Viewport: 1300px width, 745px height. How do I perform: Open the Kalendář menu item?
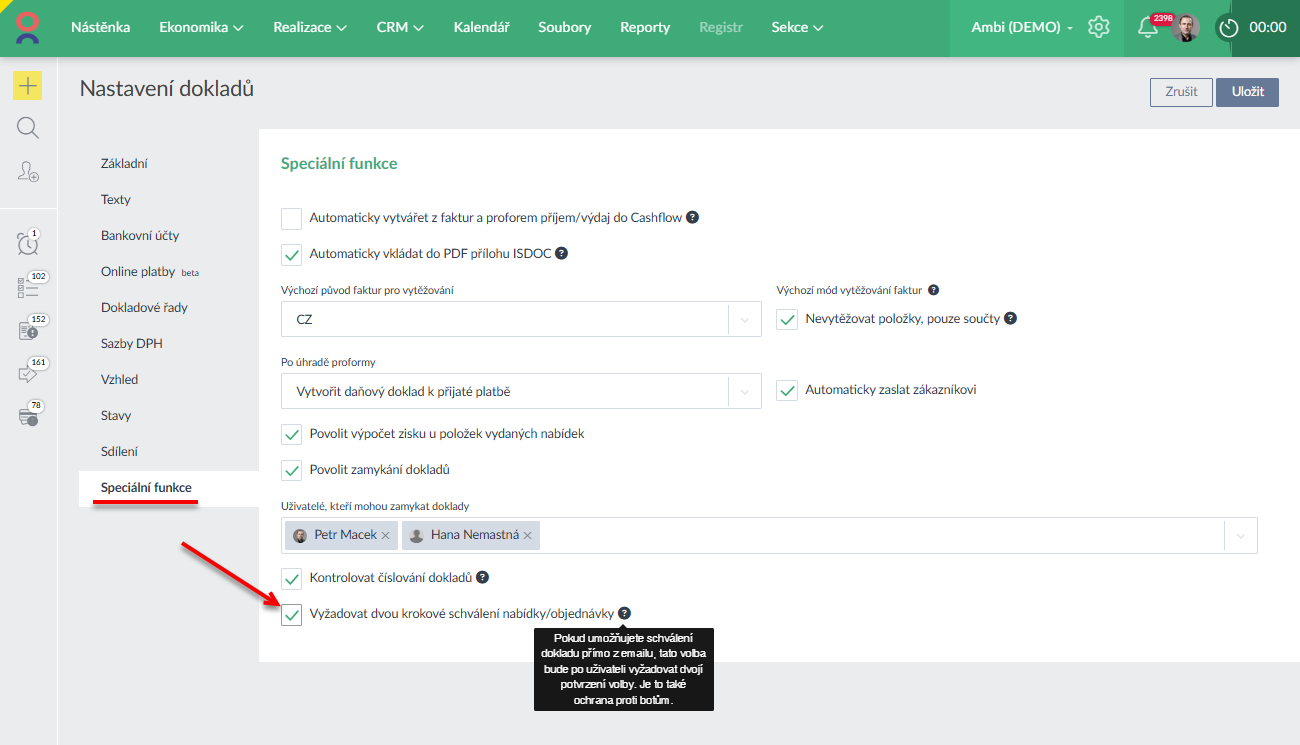(481, 27)
